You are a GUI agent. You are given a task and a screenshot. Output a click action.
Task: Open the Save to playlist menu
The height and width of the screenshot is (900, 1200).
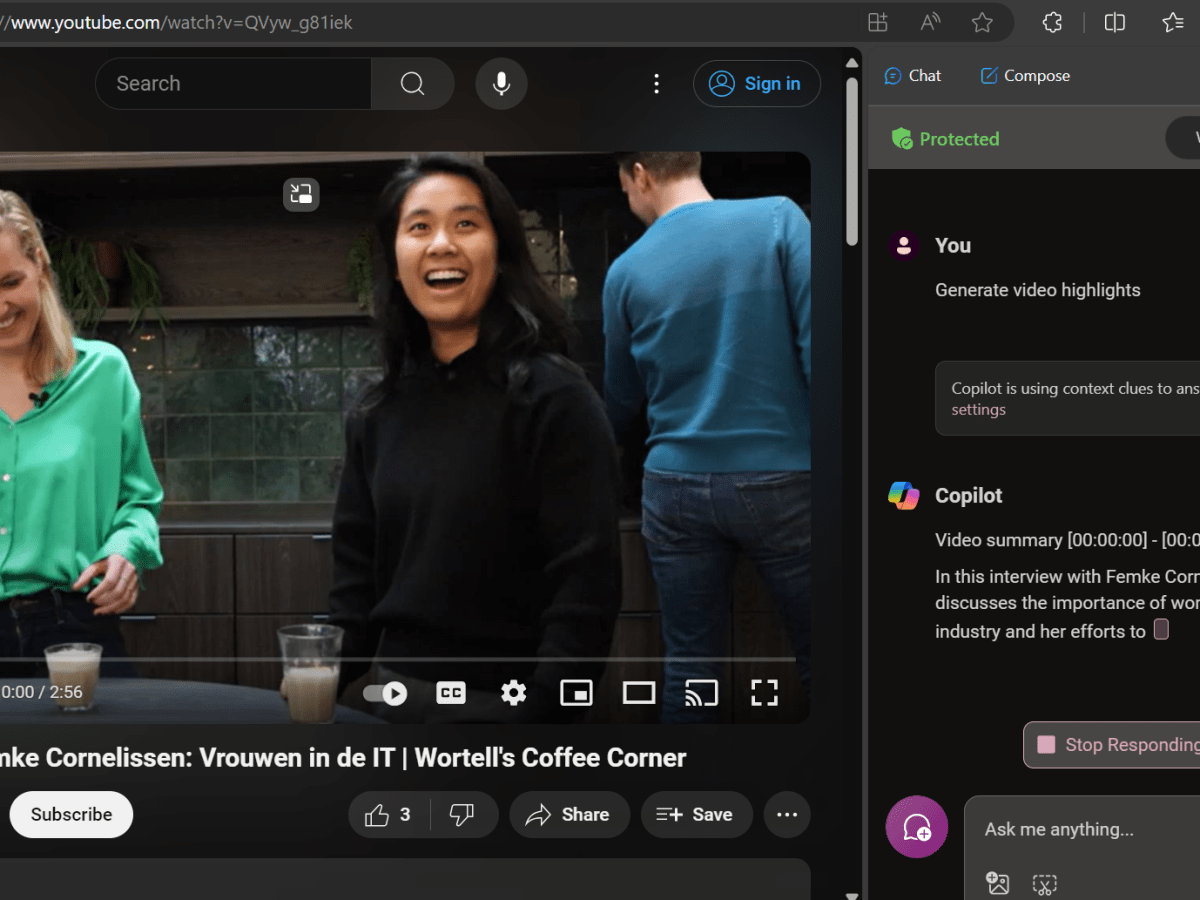(696, 814)
